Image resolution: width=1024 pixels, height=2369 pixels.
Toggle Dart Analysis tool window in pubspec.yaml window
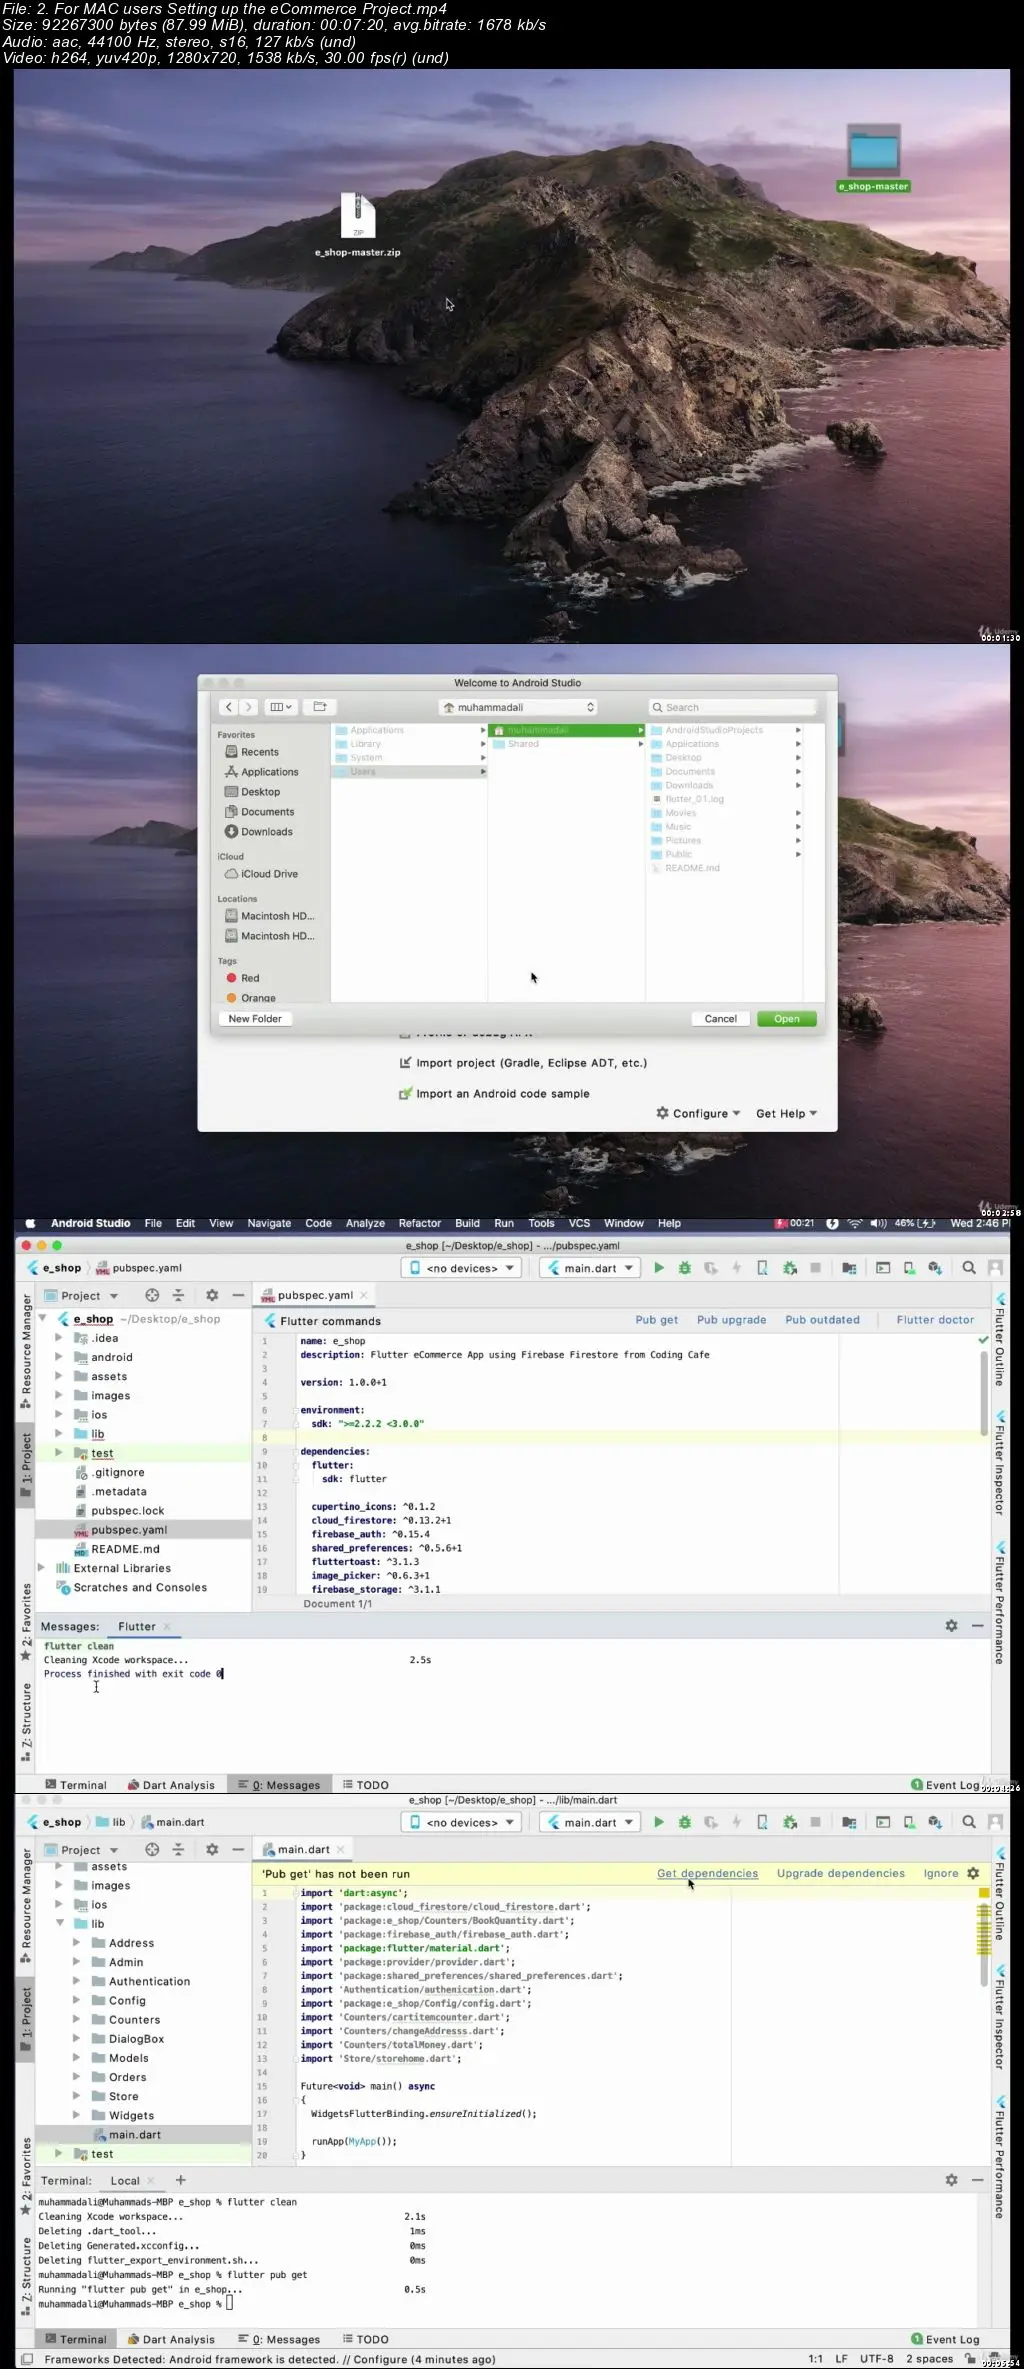pos(171,1785)
